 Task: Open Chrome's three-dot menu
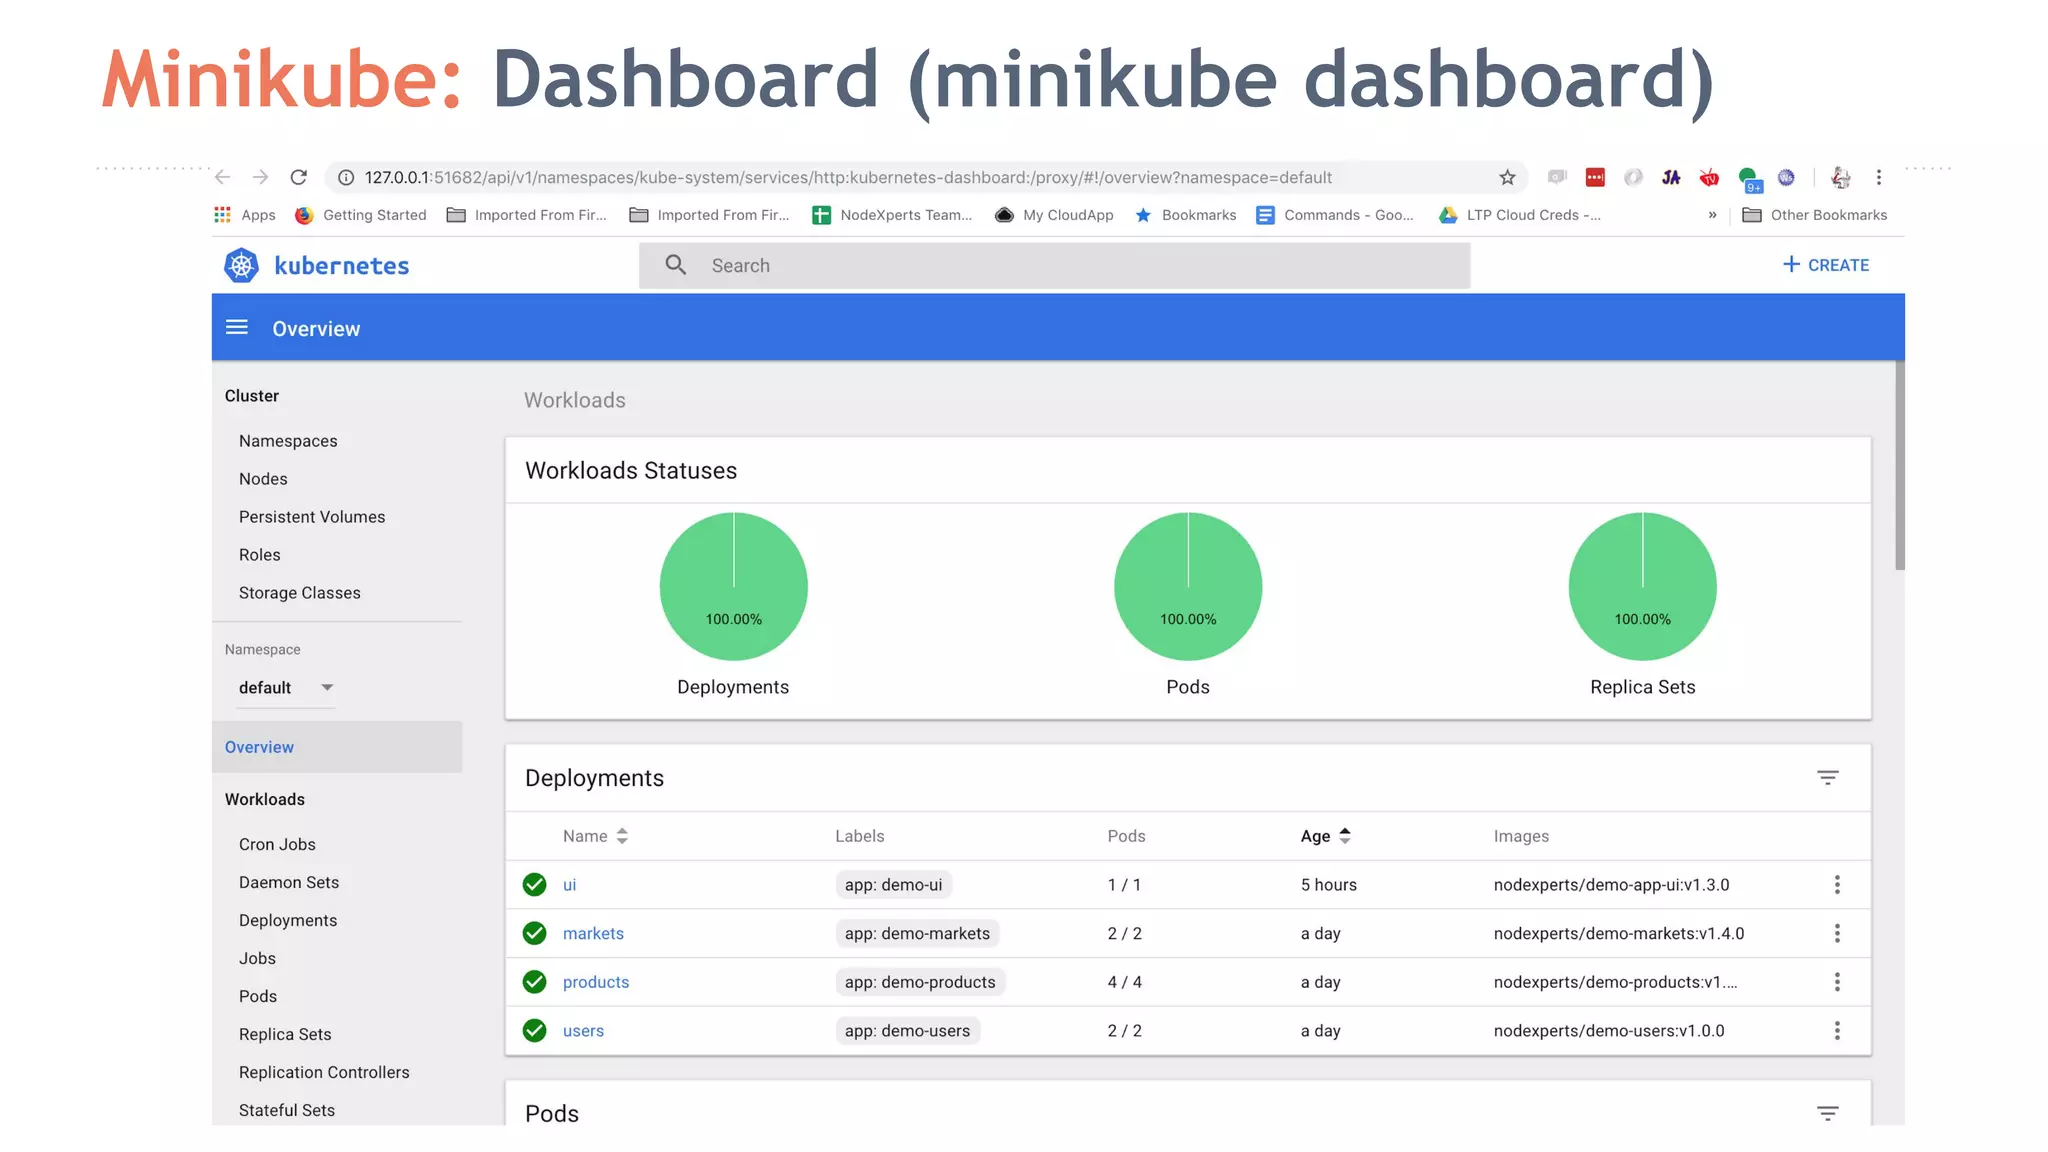pyautogui.click(x=1878, y=178)
